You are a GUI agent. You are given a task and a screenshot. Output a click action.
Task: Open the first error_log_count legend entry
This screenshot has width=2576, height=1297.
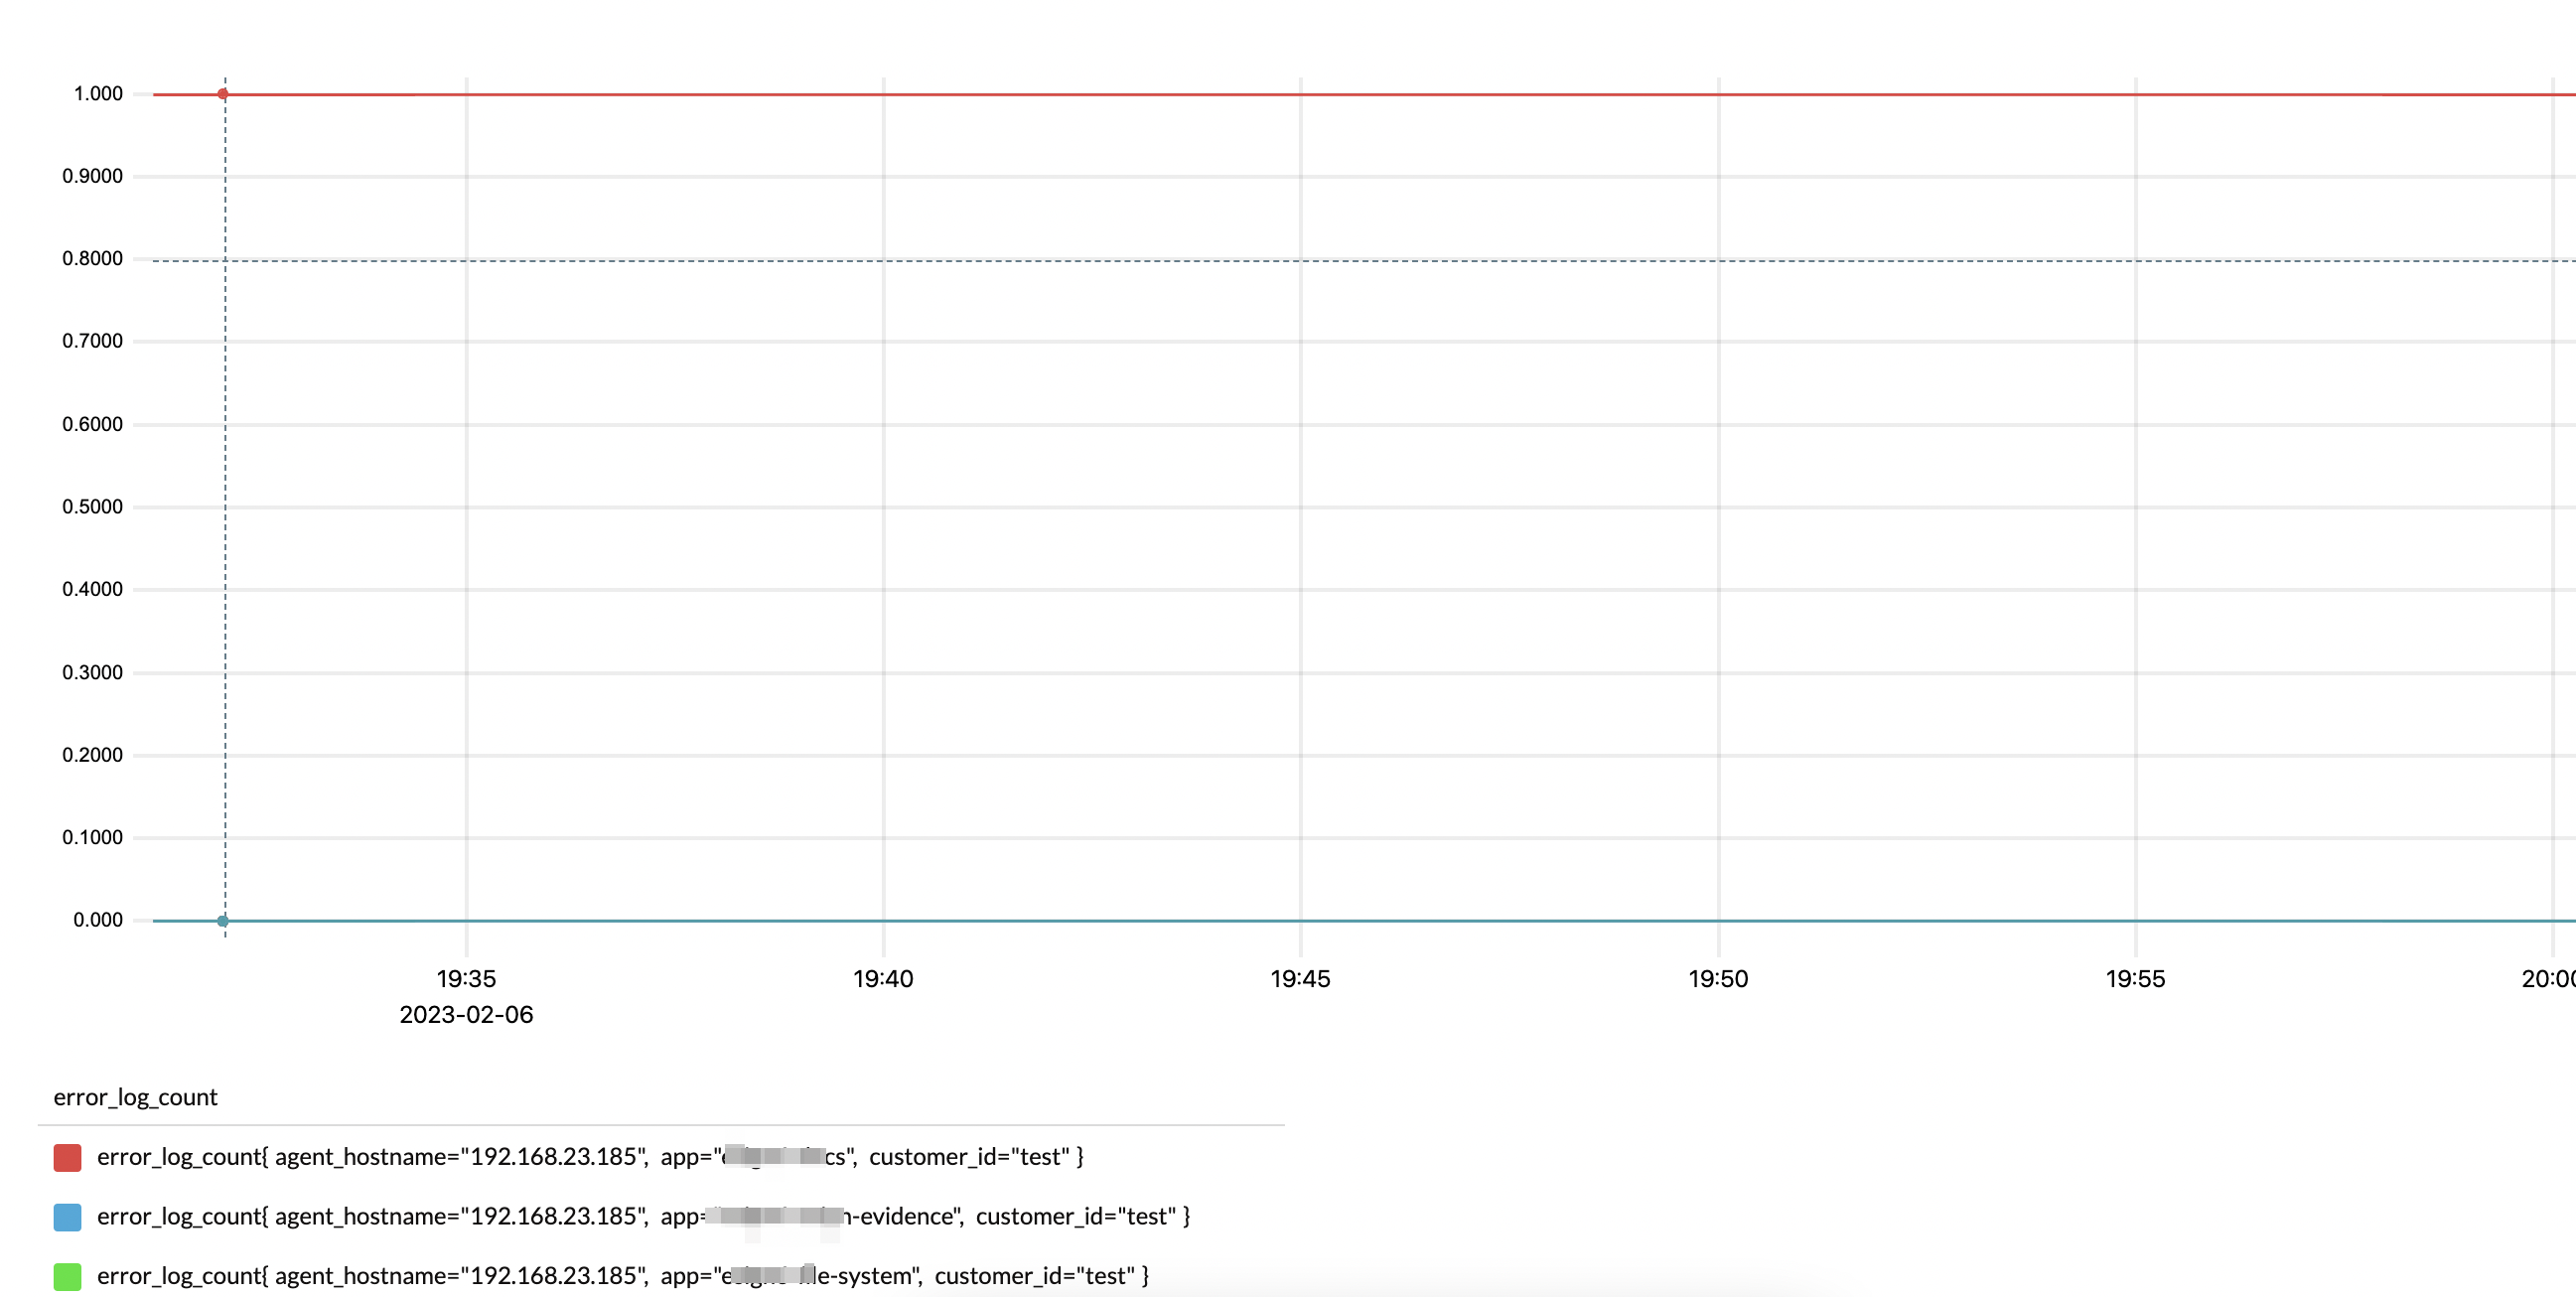click(590, 1157)
